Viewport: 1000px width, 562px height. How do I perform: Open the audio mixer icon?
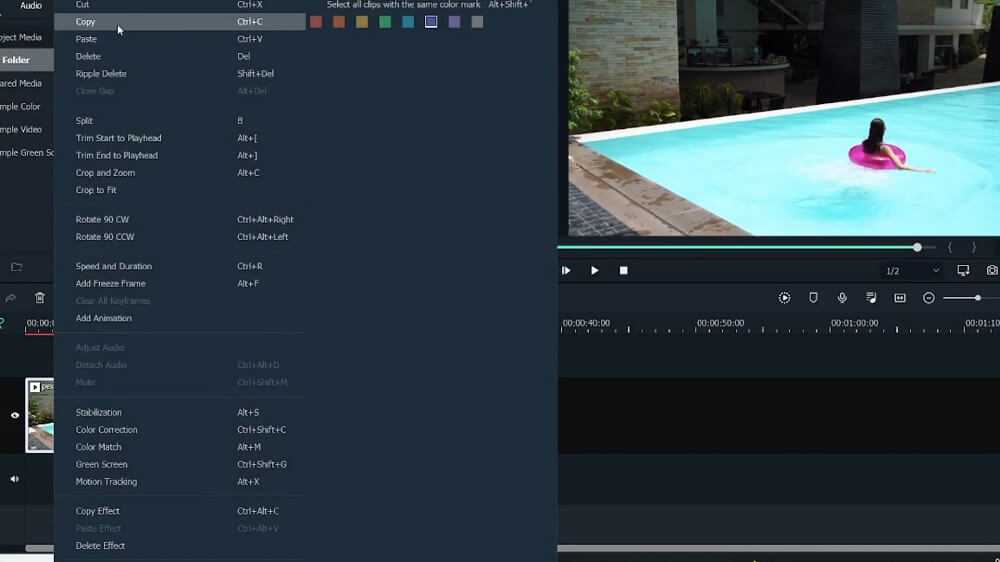[871, 298]
